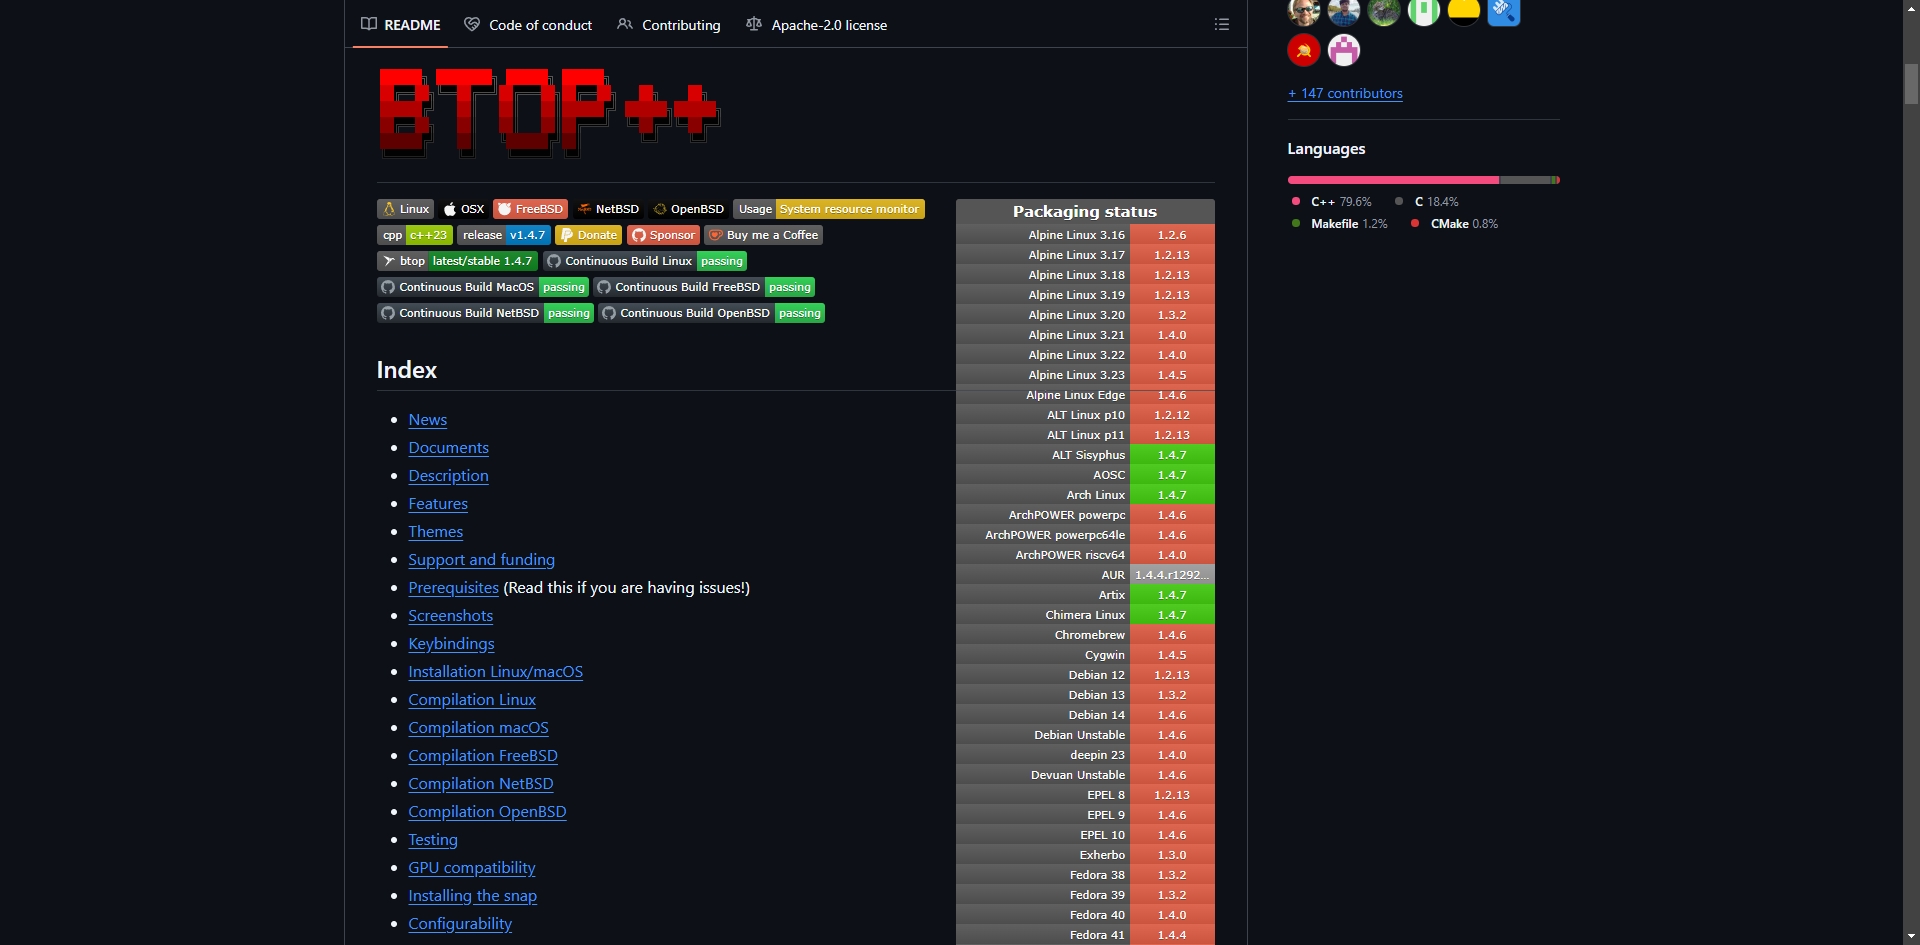The height and width of the screenshot is (945, 1920).
Task: Click the C 18.4% language link
Action: (x=1427, y=202)
